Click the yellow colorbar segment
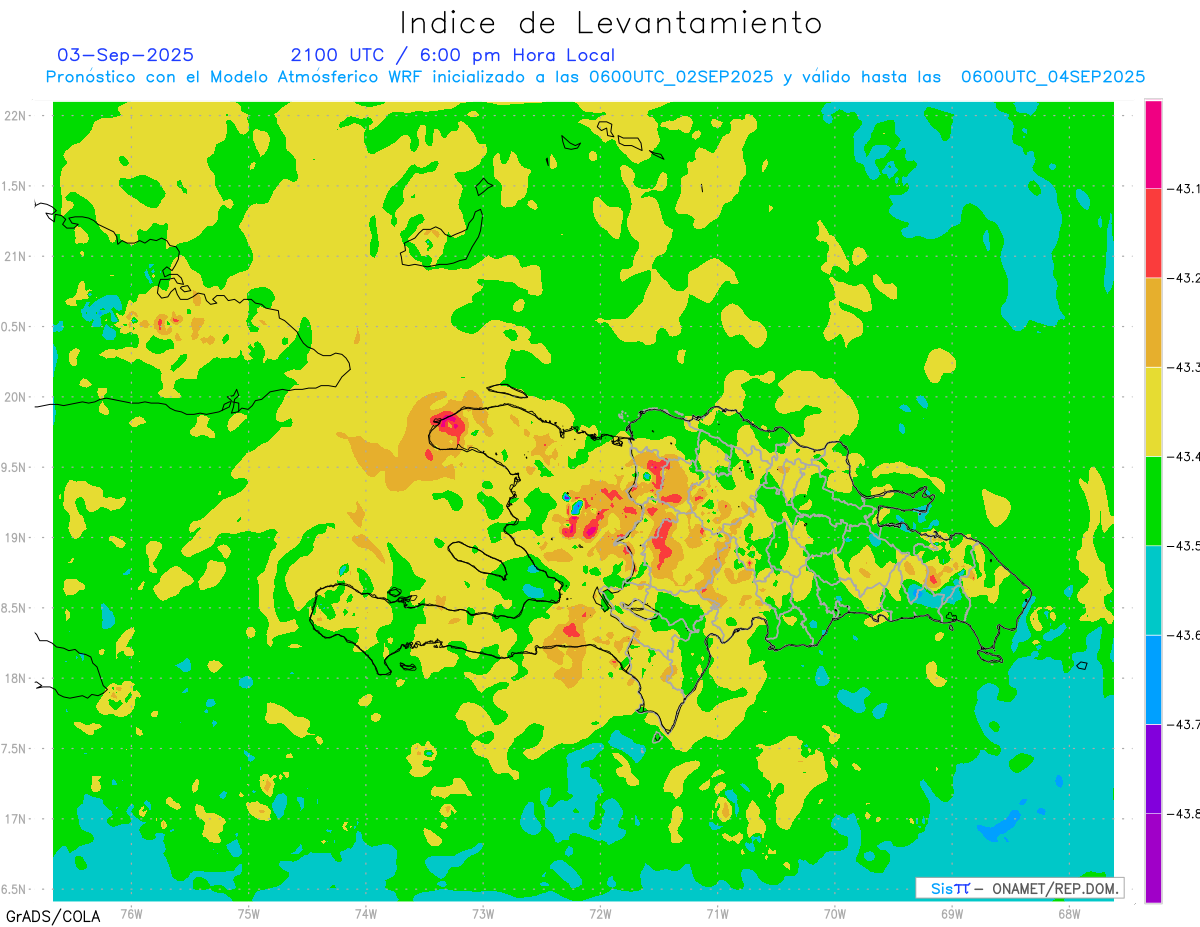The height and width of the screenshot is (927, 1200). pos(1153,411)
